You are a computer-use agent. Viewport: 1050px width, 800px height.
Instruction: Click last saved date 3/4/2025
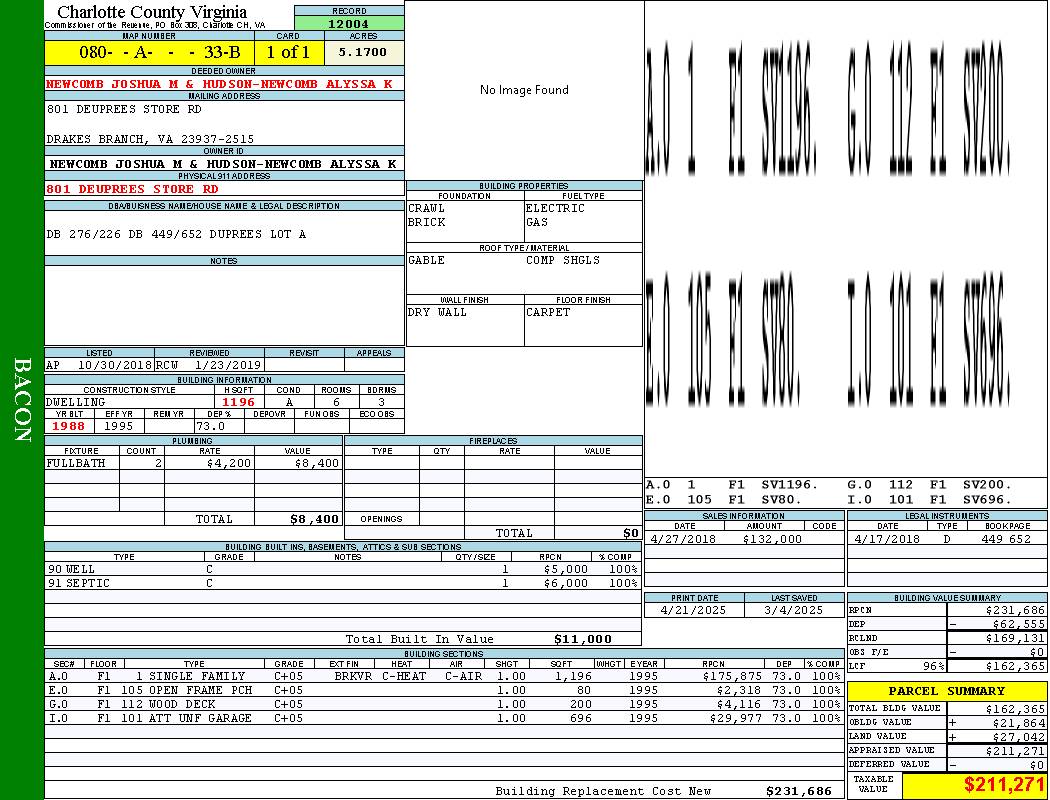tap(794, 611)
